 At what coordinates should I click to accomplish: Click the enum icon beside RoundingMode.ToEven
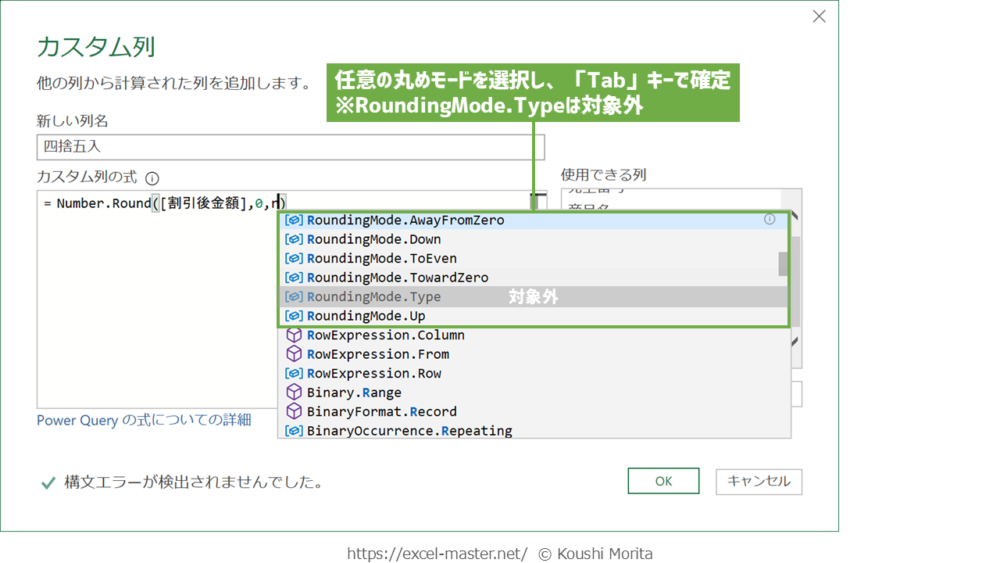(294, 258)
